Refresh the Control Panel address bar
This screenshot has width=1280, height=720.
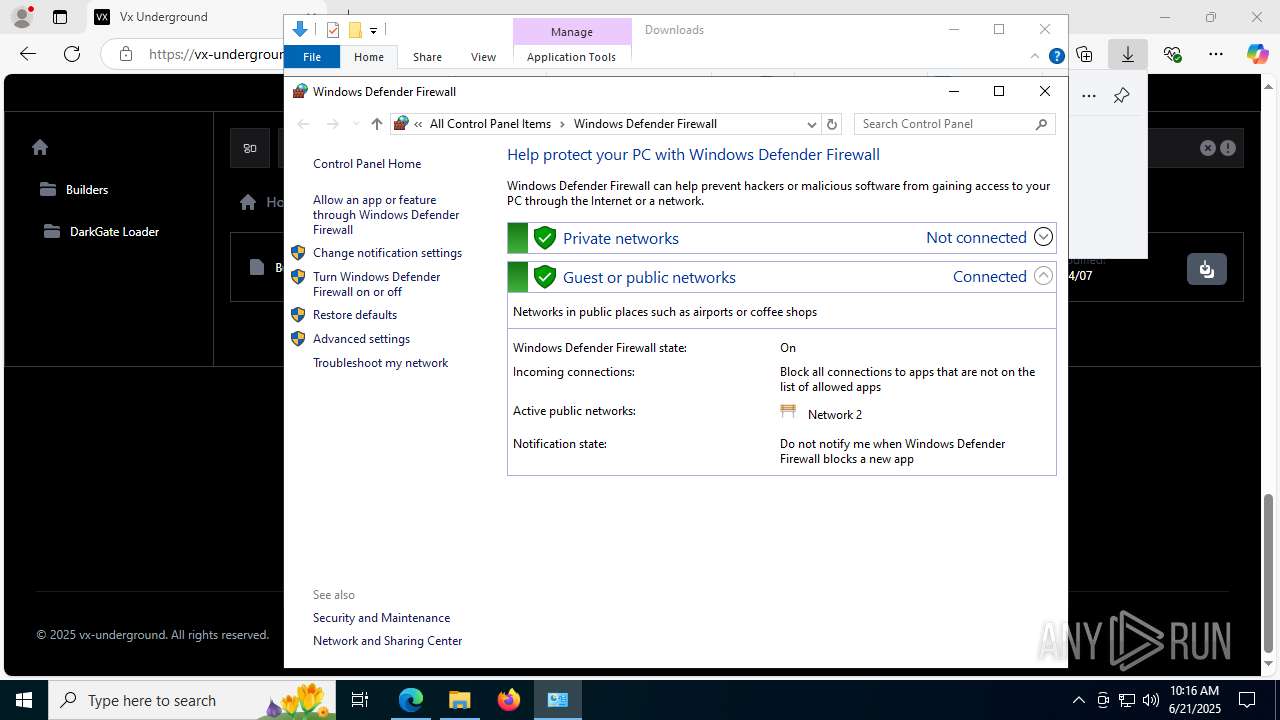[831, 124]
